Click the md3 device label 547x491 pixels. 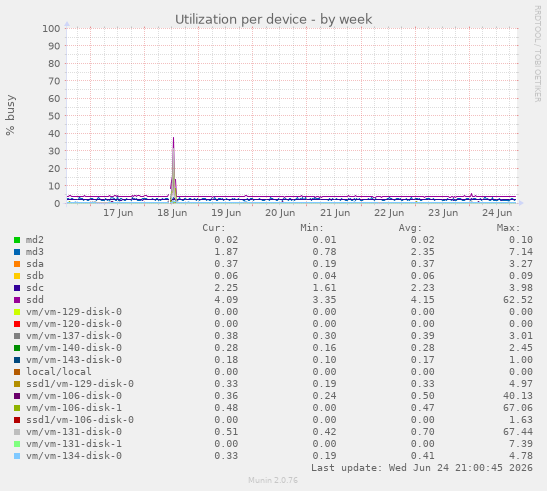pos(35,252)
